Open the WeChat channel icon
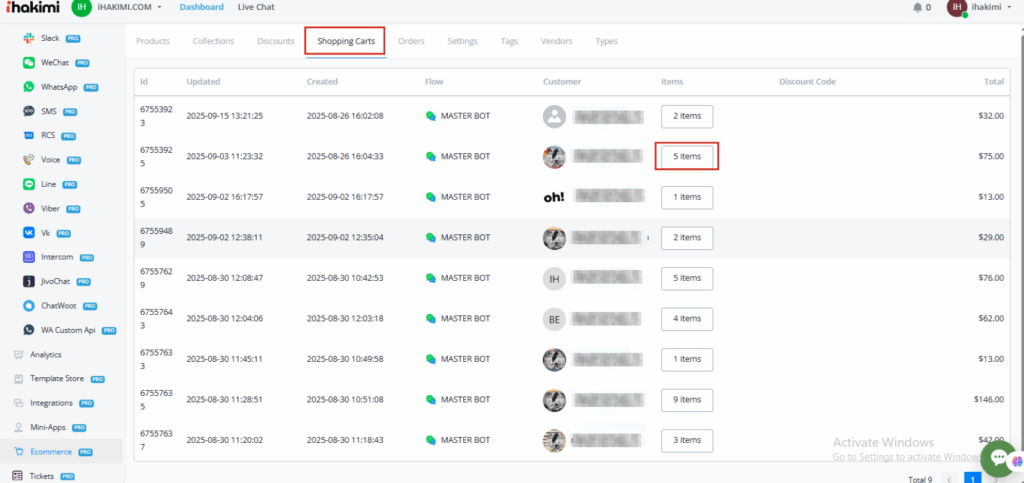This screenshot has width=1024, height=483. click(x=28, y=62)
